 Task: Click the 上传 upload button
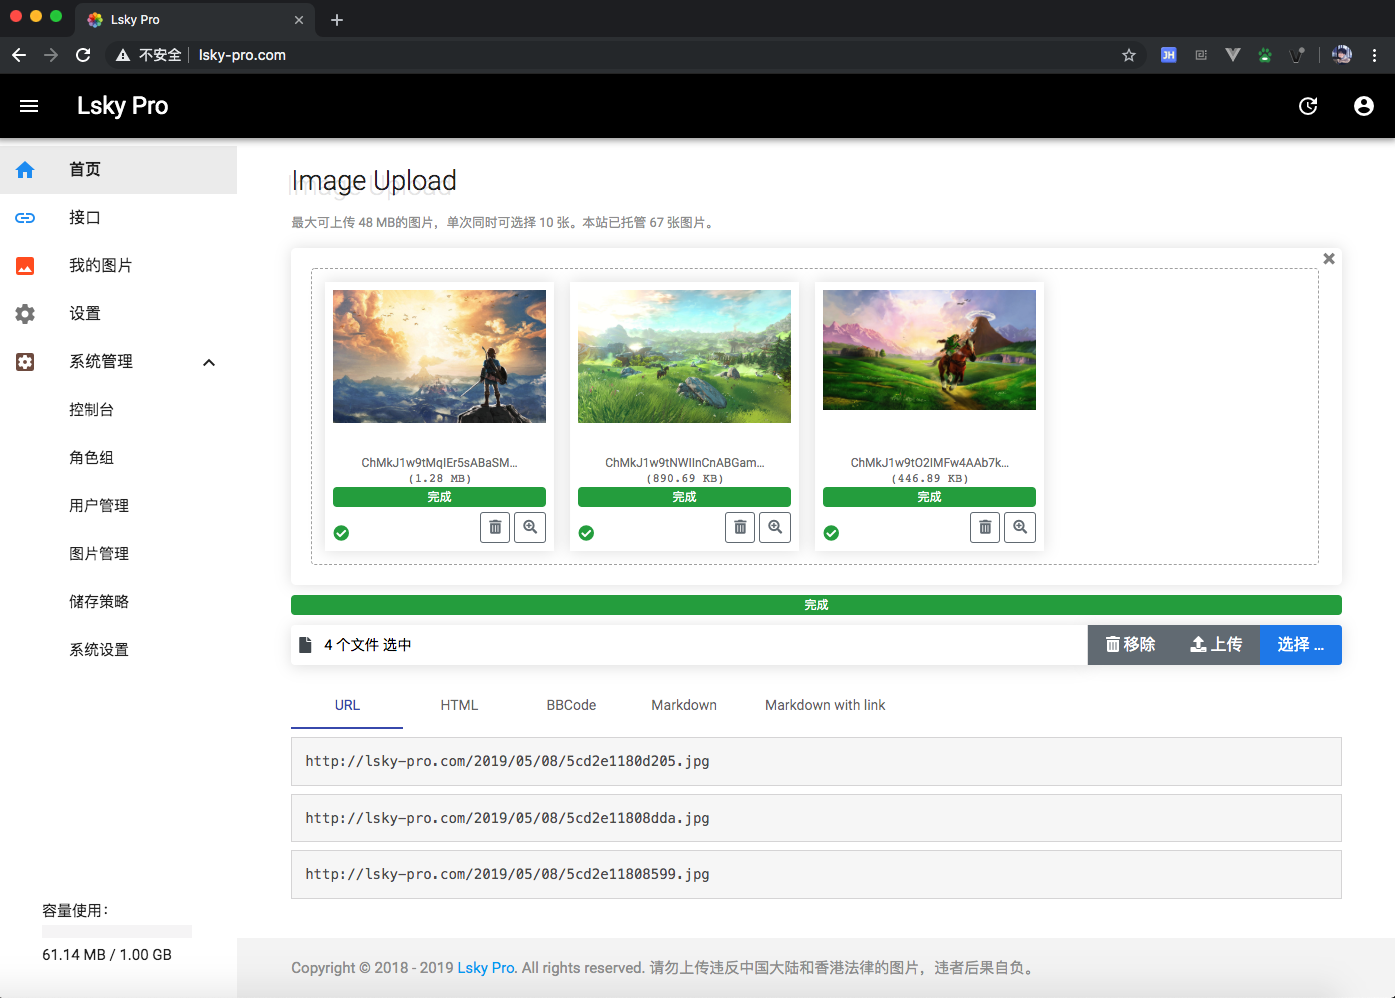pos(1217,644)
